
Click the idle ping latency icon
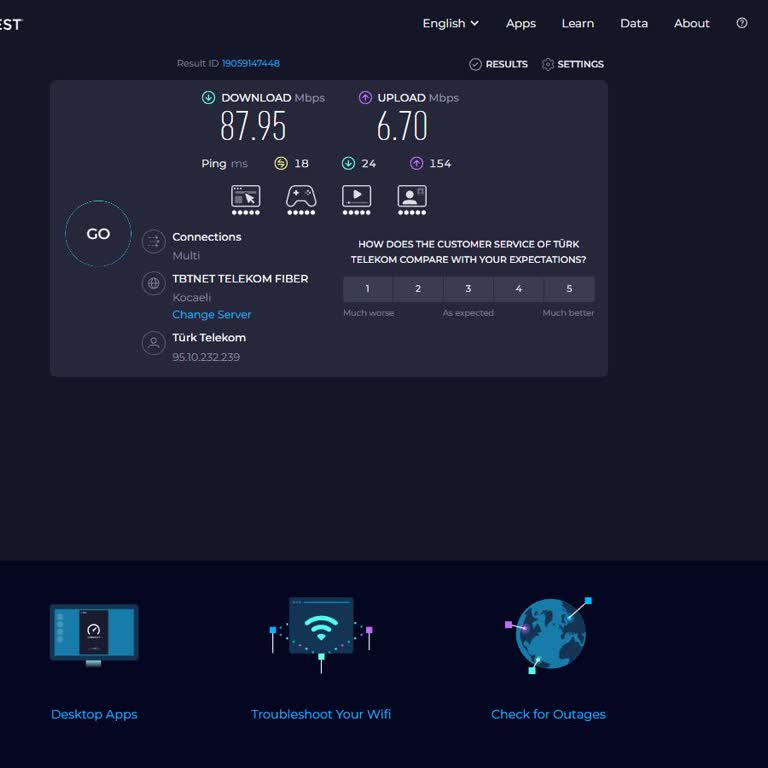[x=281, y=163]
